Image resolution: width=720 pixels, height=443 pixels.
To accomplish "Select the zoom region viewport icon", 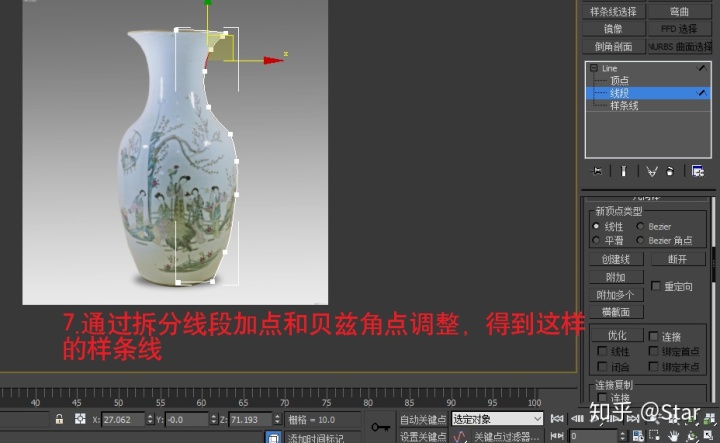I will click(x=654, y=435).
